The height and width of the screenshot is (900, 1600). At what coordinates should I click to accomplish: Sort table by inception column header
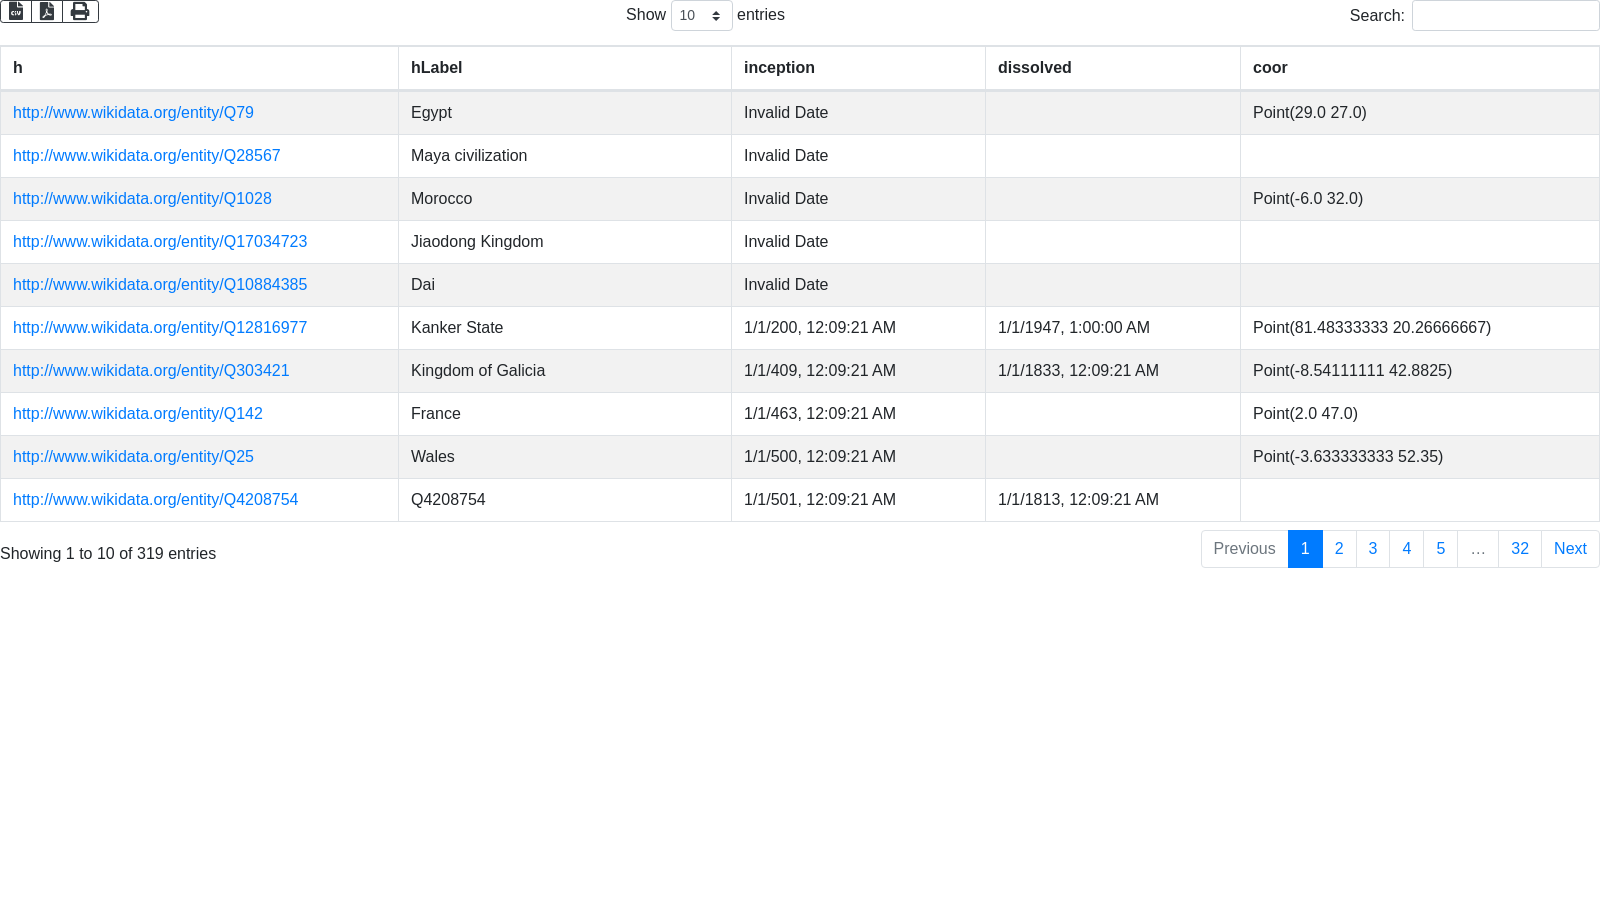pos(858,68)
